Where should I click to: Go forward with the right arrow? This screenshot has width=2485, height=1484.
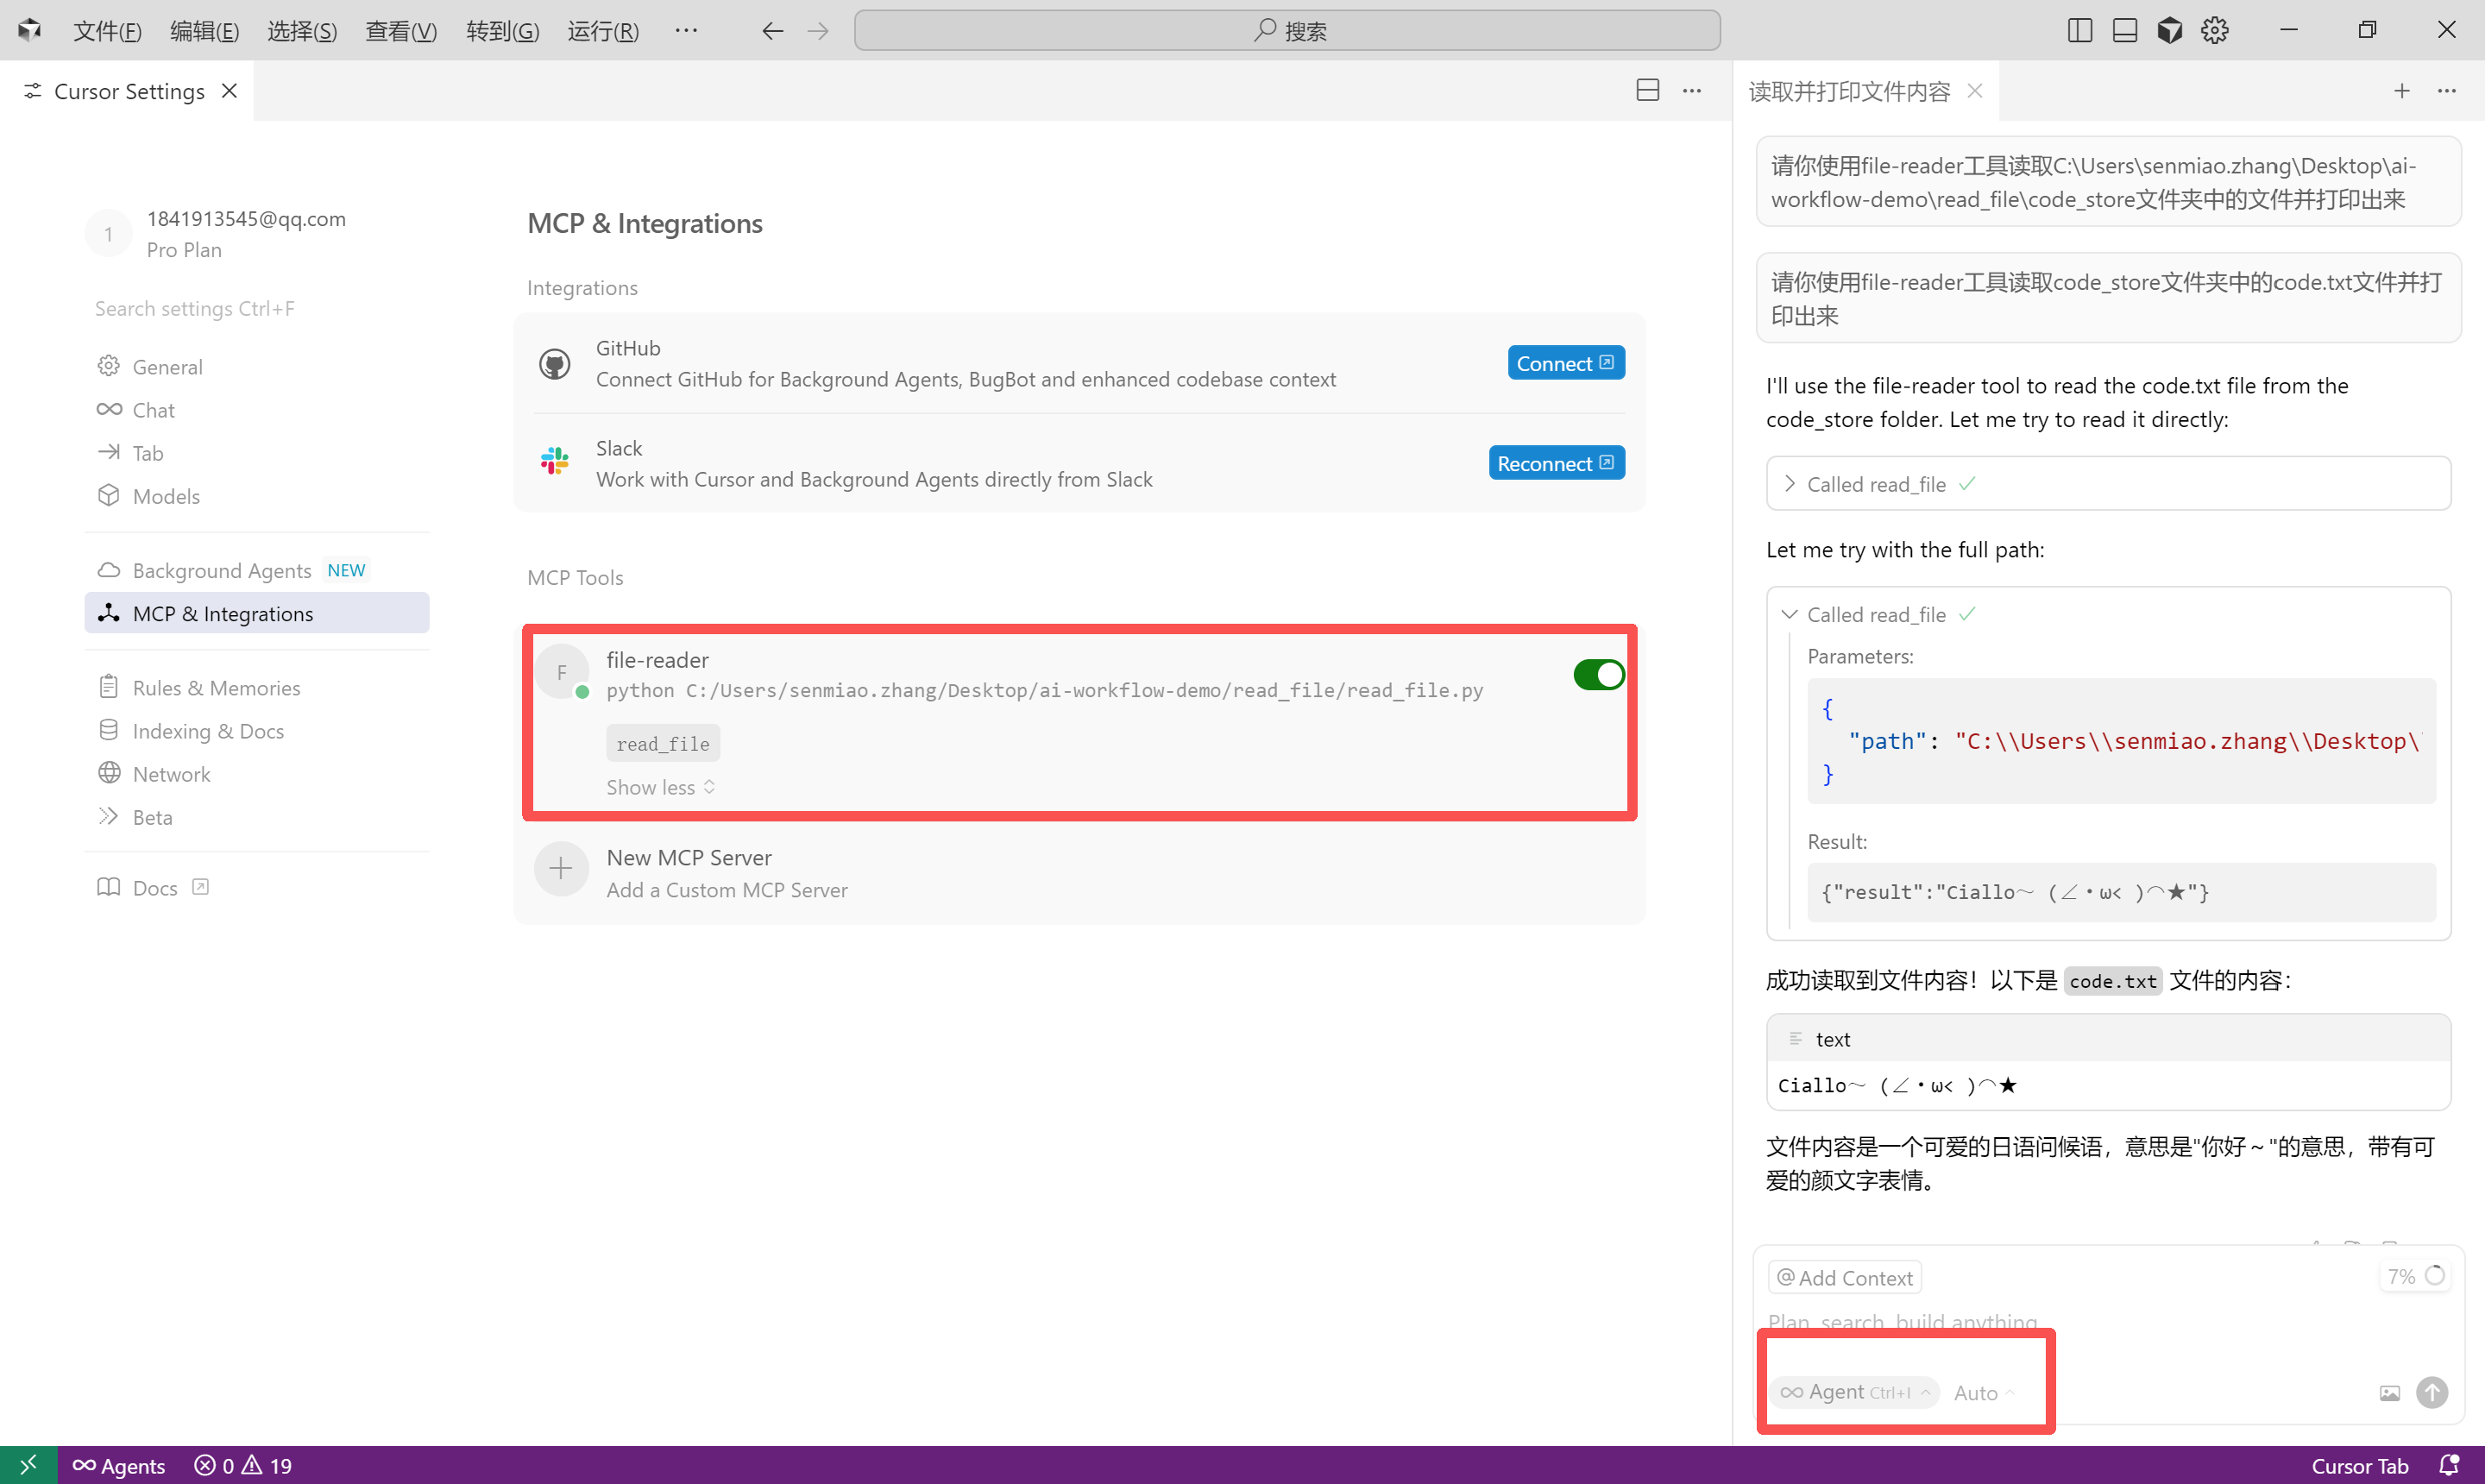tap(818, 30)
